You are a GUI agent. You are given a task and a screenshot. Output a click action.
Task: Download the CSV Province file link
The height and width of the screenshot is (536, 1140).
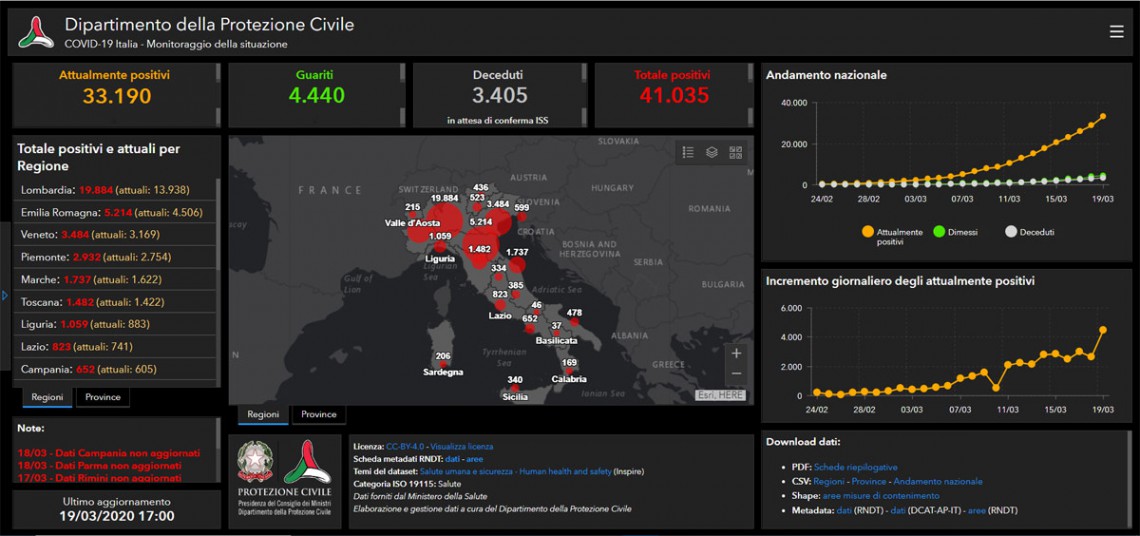point(869,481)
